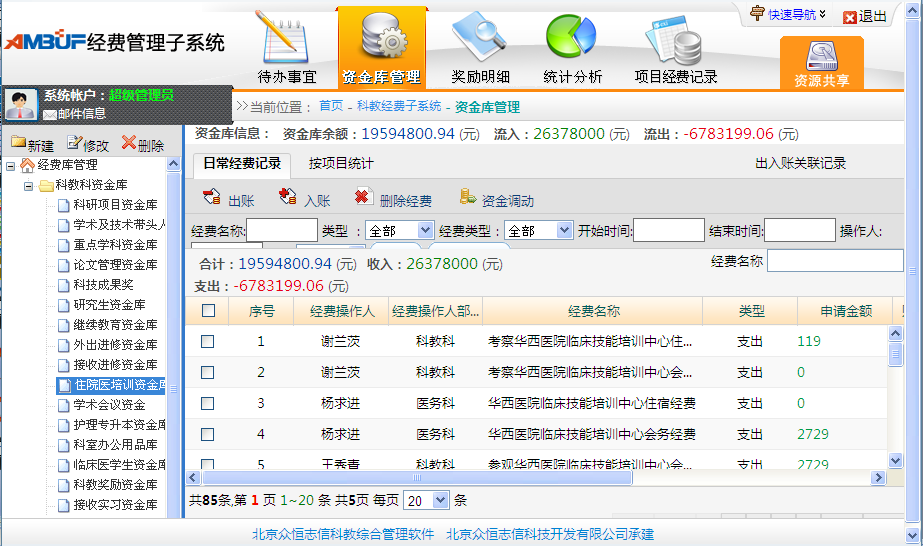Click the 入账 toolbar icon
This screenshot has width=923, height=546.
coord(288,198)
